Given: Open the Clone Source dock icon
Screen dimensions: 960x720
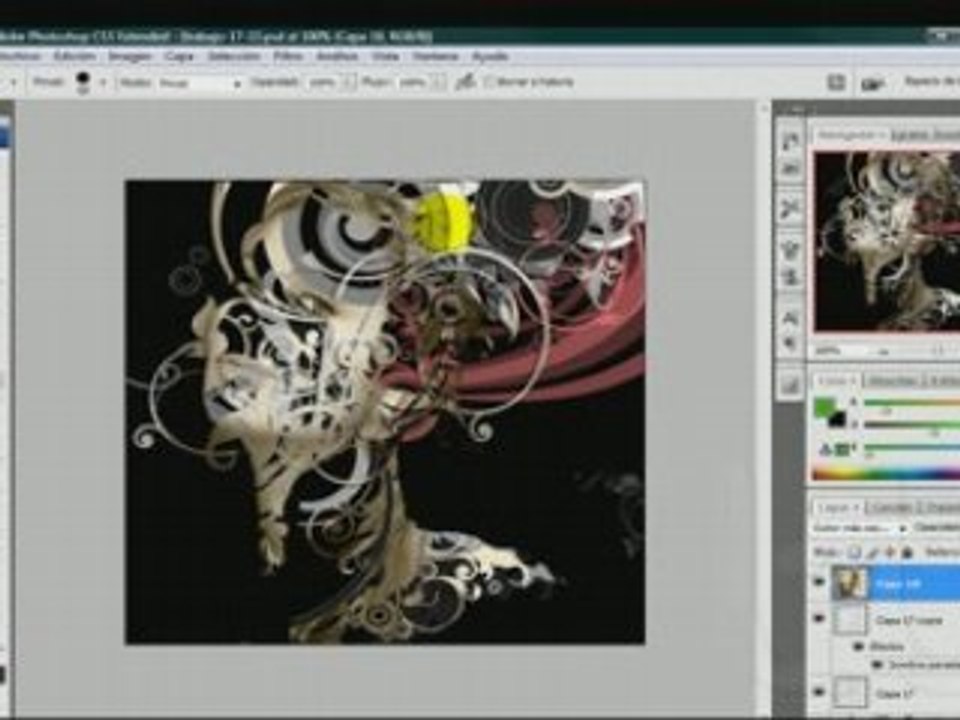Looking at the screenshot, I should [x=790, y=277].
